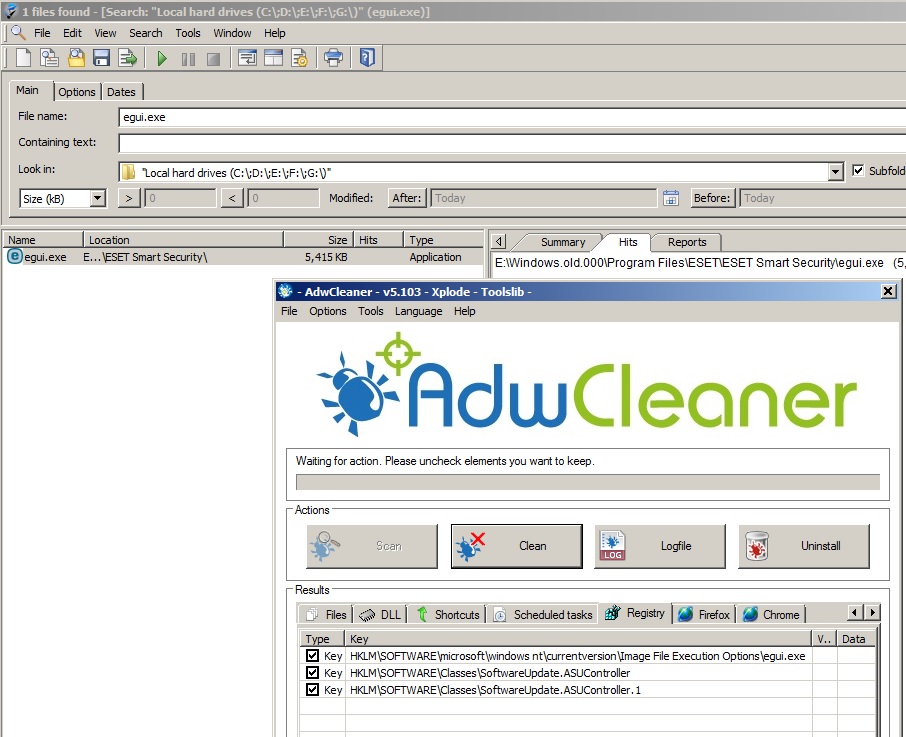This screenshot has width=906, height=737.
Task: Click the Type column header in AdwCleaner results
Action: click(x=322, y=639)
